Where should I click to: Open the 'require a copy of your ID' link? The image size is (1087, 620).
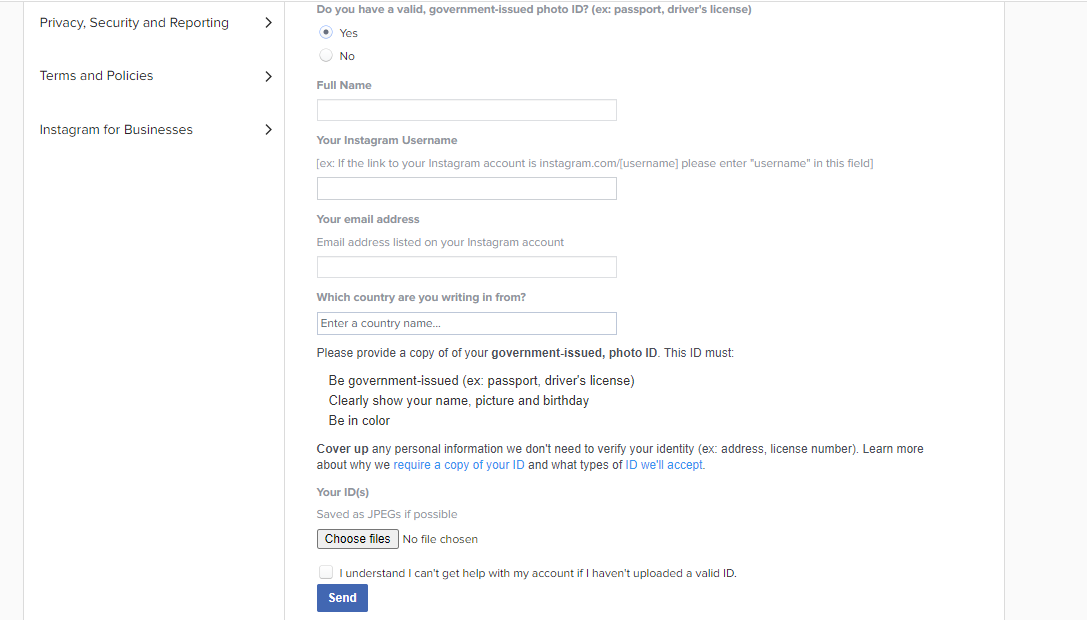point(459,465)
